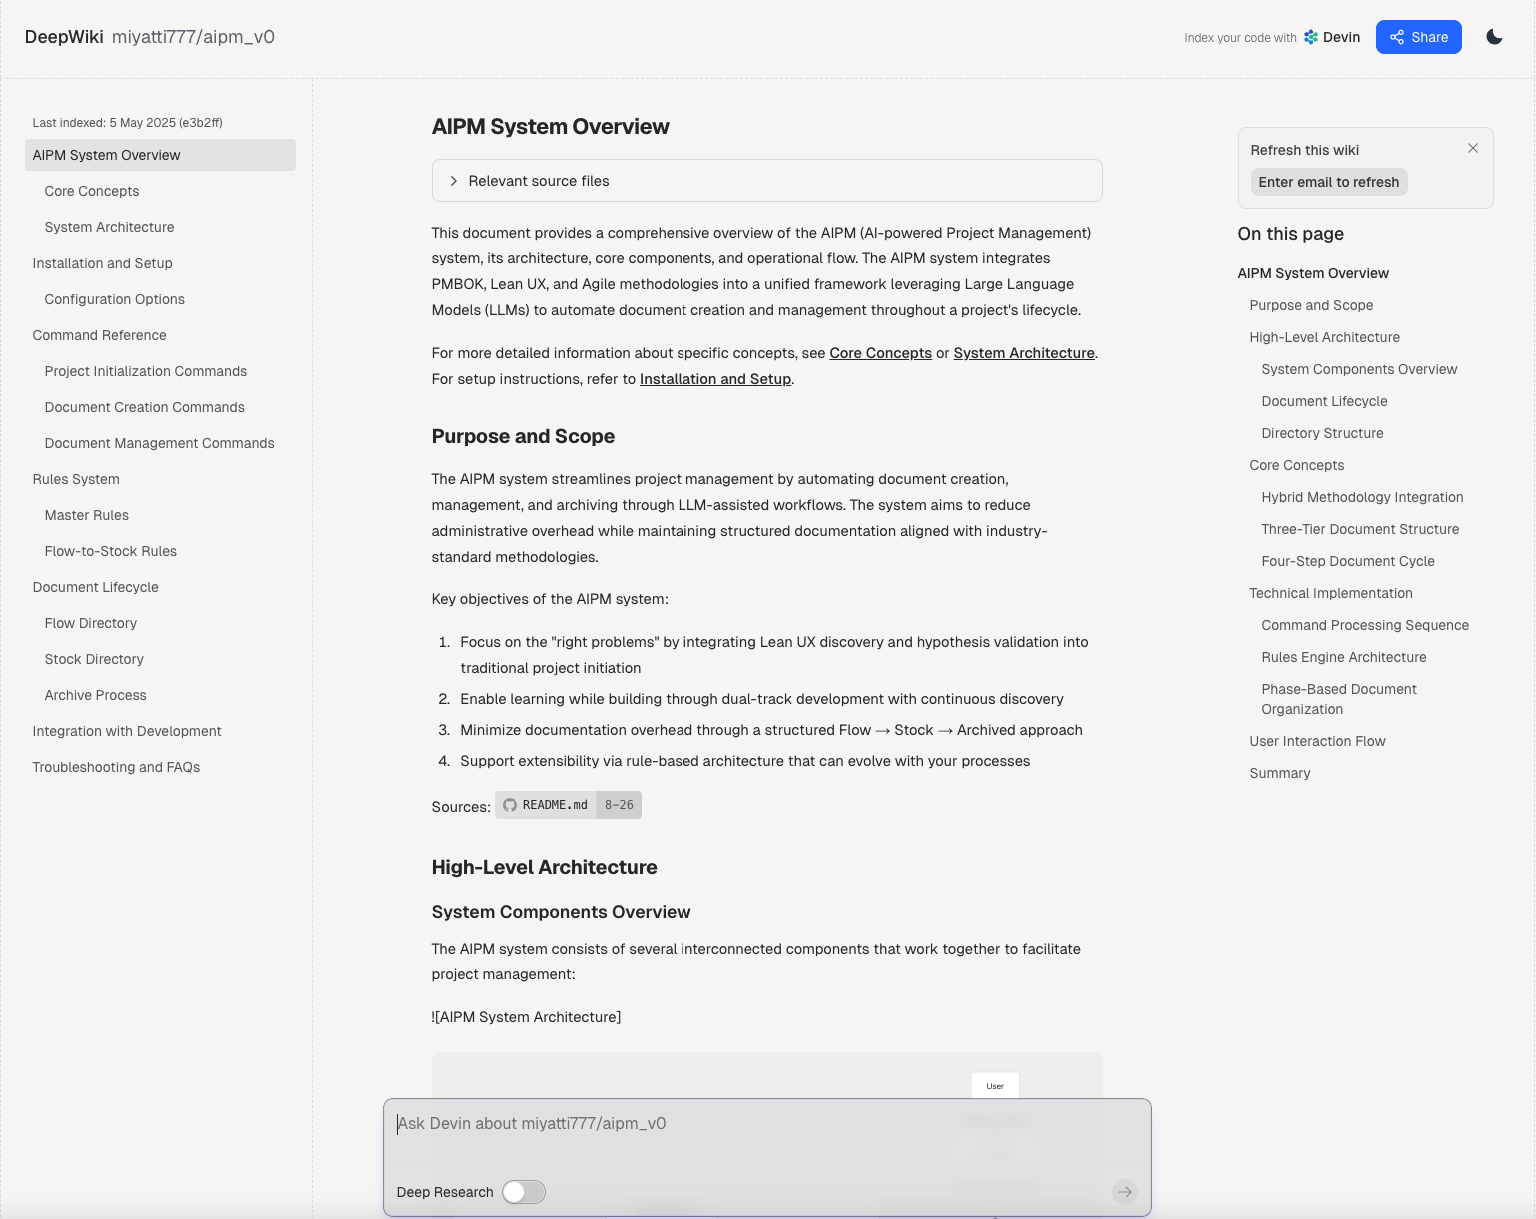Open Command Reference page in sidebar
This screenshot has width=1536, height=1219.
coord(99,335)
